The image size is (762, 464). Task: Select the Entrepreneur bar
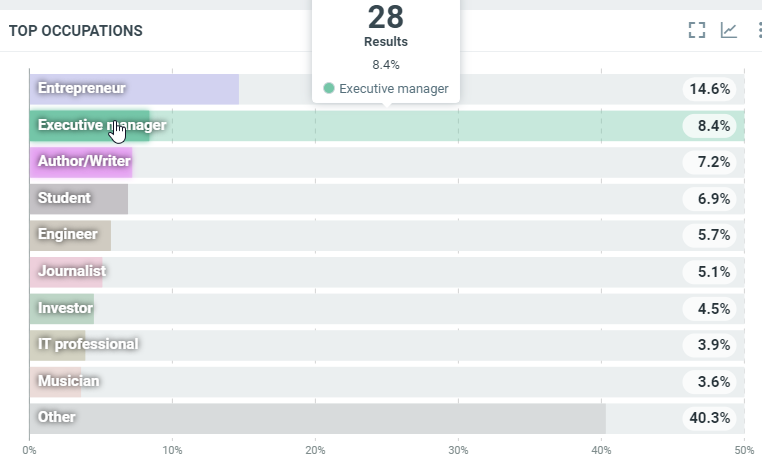(134, 89)
